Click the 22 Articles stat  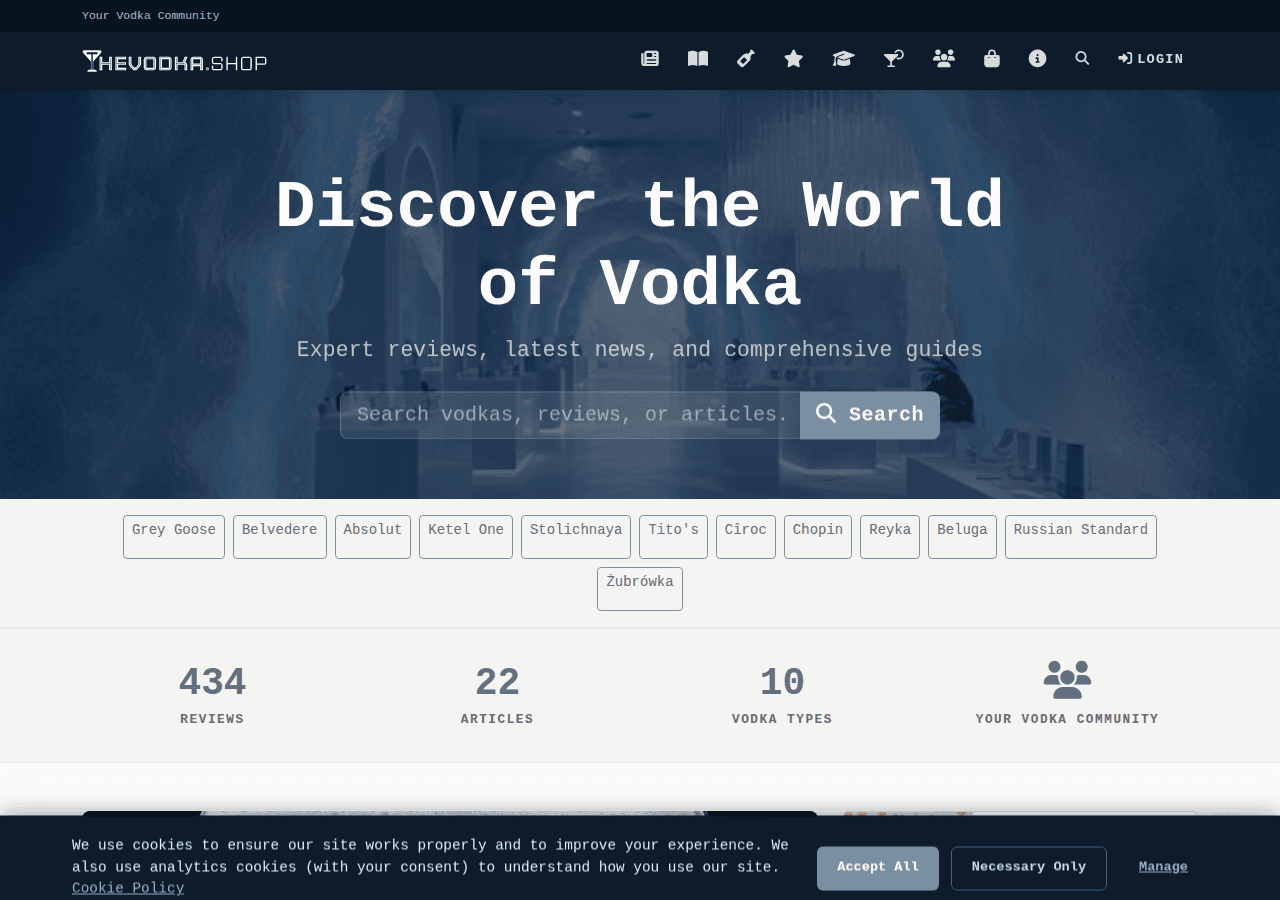497,695
